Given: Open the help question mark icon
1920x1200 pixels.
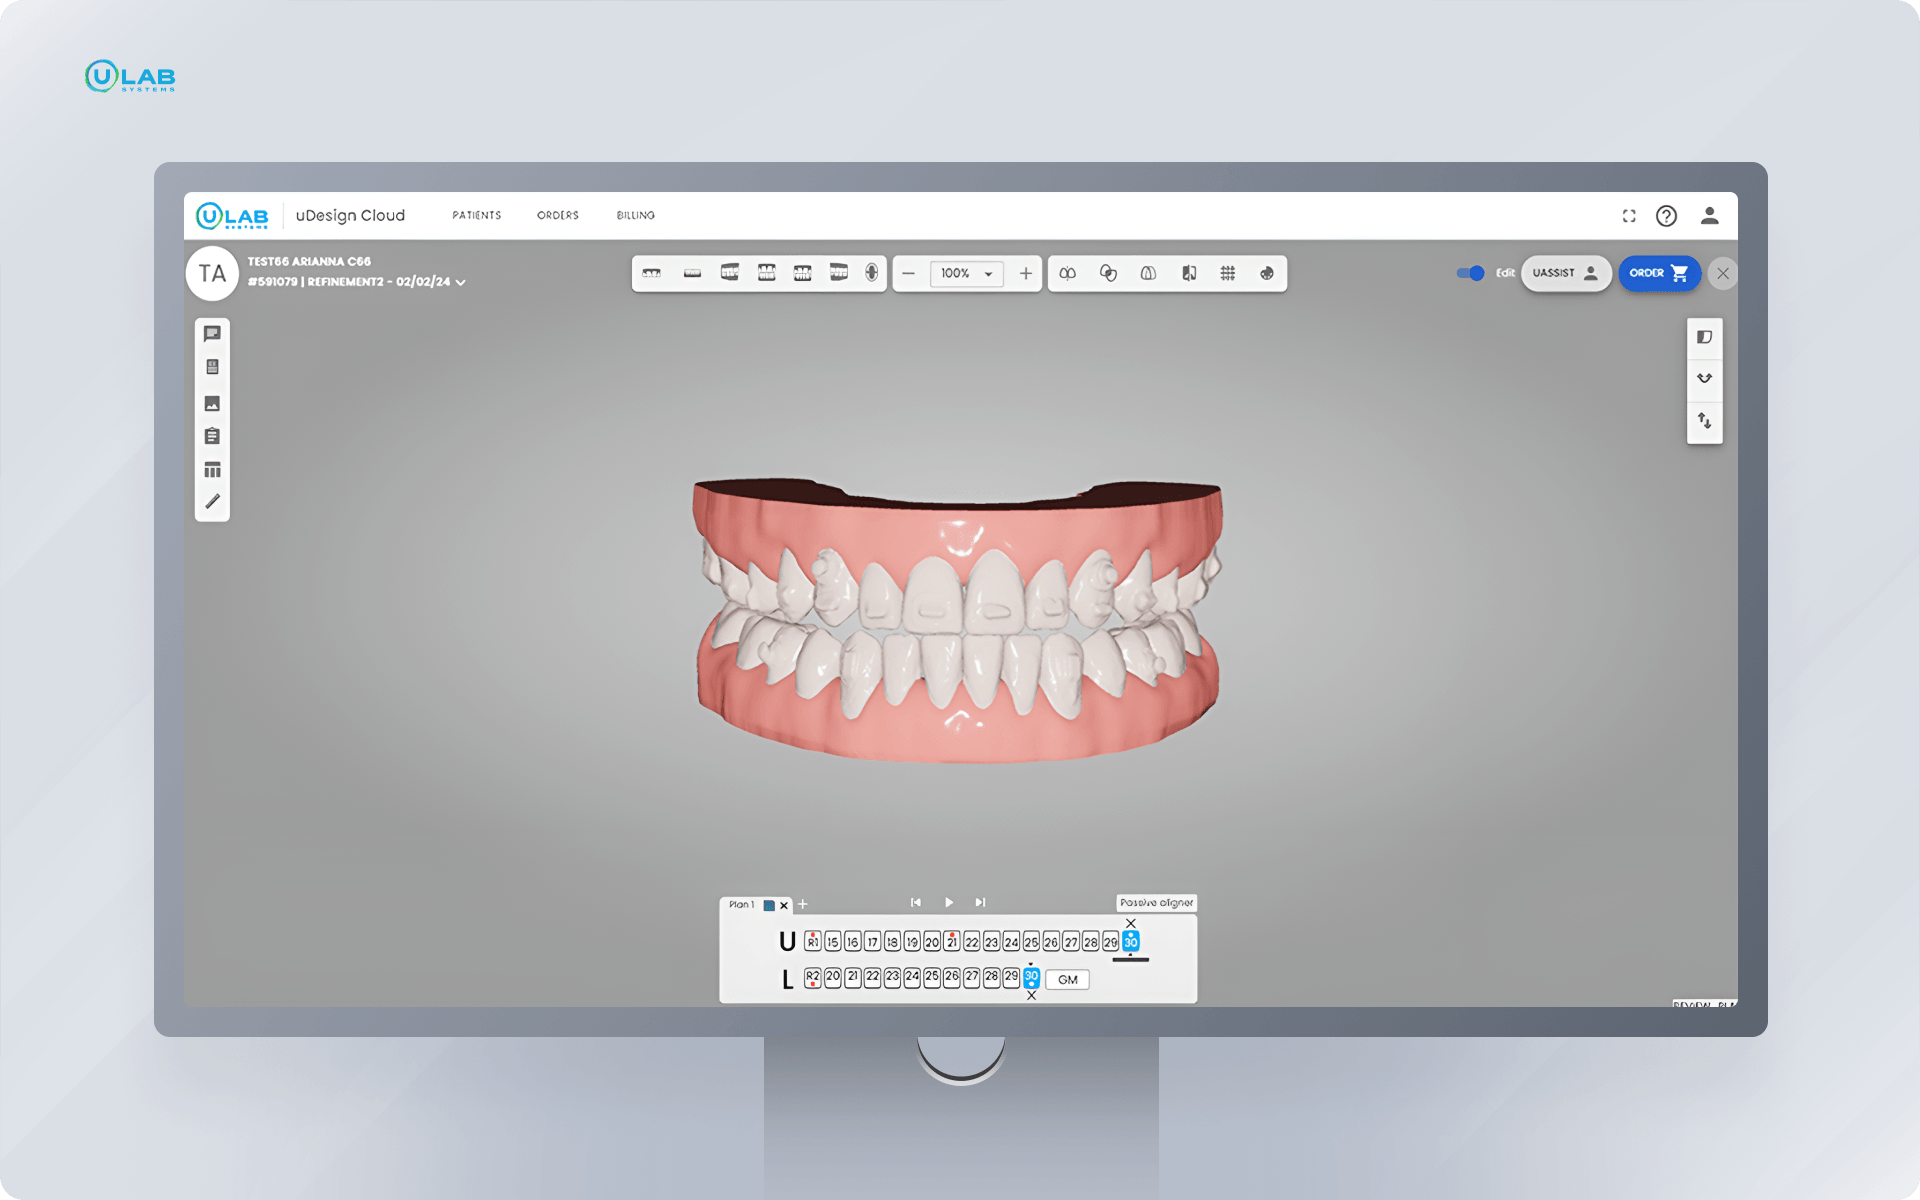Looking at the screenshot, I should (x=1666, y=216).
